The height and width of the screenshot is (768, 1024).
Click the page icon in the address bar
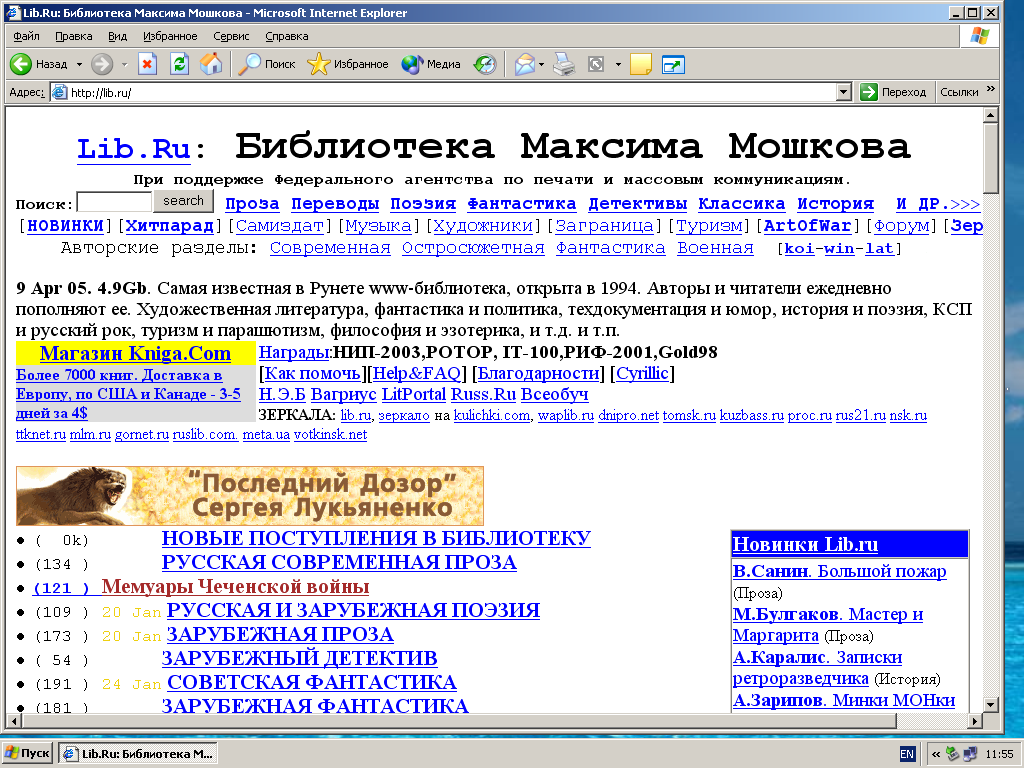(59, 92)
